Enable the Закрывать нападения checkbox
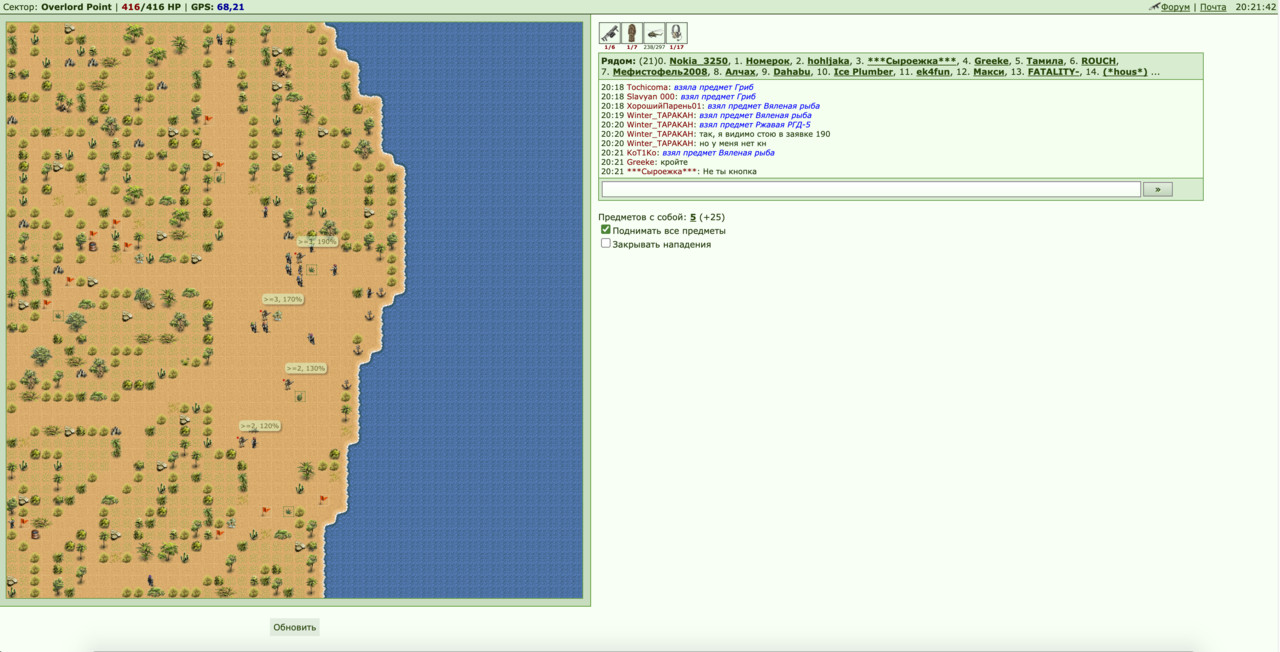This screenshot has width=1280, height=652. click(x=605, y=243)
